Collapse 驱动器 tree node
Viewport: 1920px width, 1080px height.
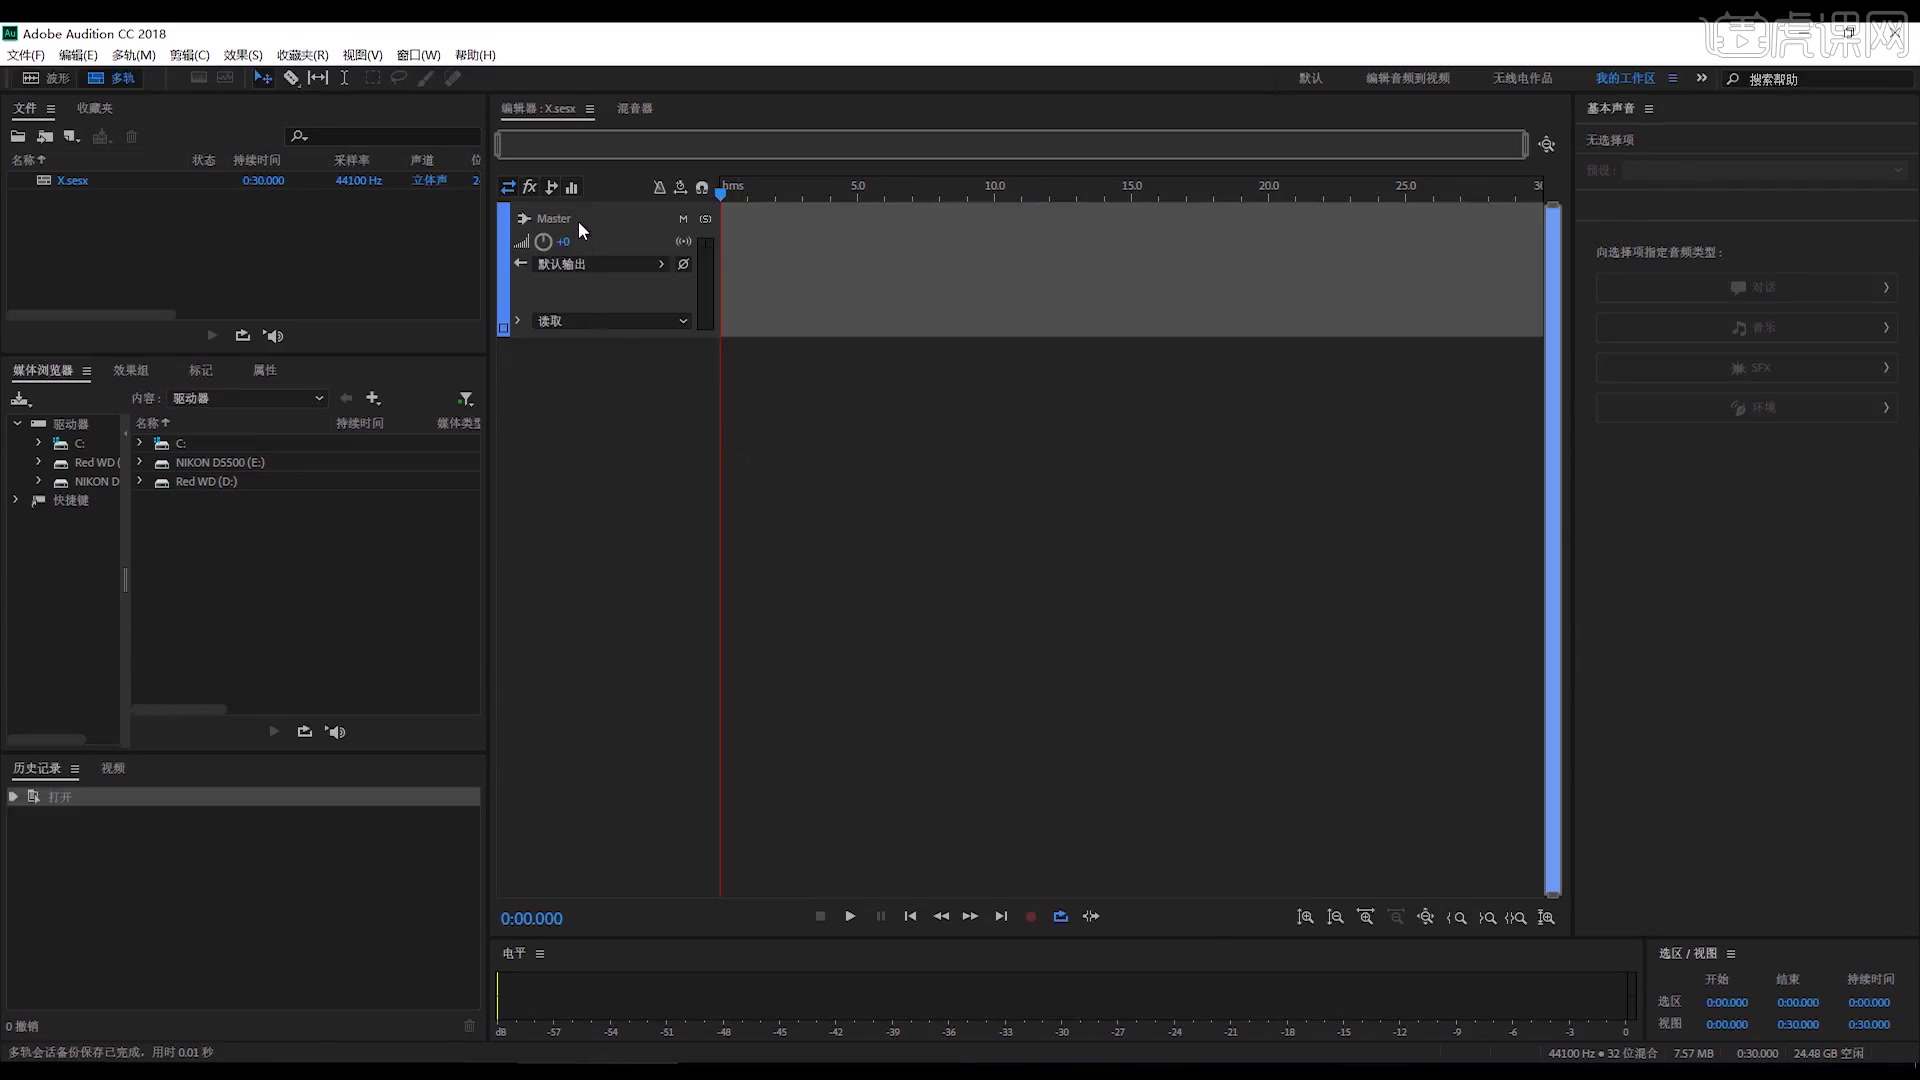point(17,423)
